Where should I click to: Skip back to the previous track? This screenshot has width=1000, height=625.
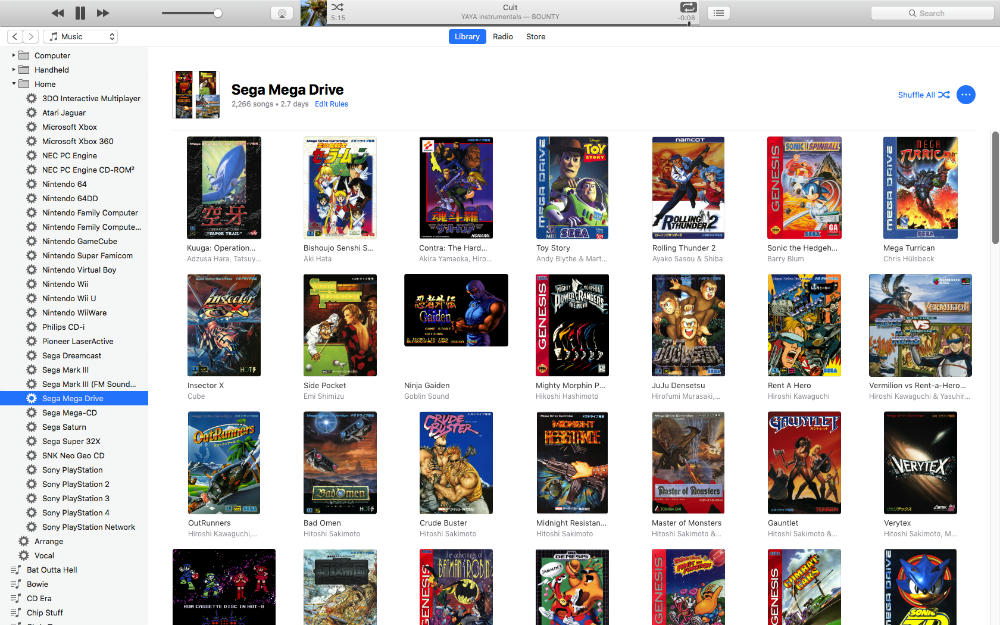tap(57, 13)
